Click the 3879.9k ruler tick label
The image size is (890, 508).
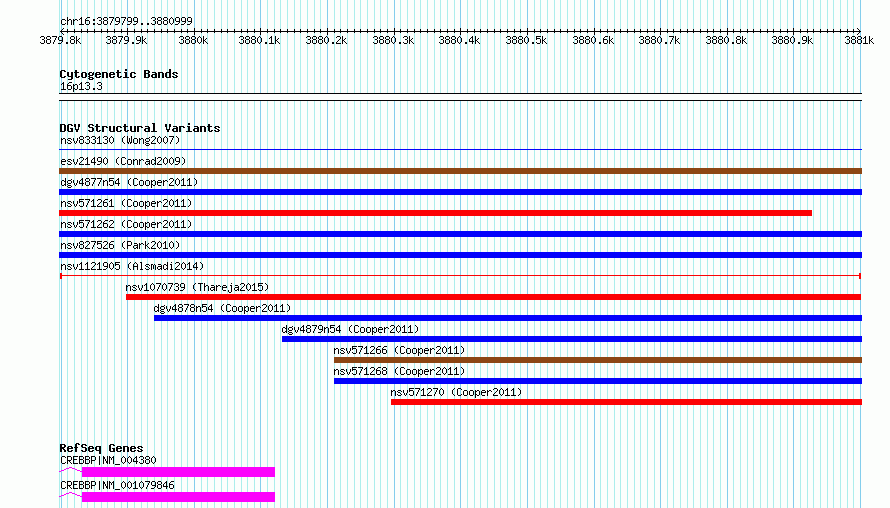click(x=126, y=40)
